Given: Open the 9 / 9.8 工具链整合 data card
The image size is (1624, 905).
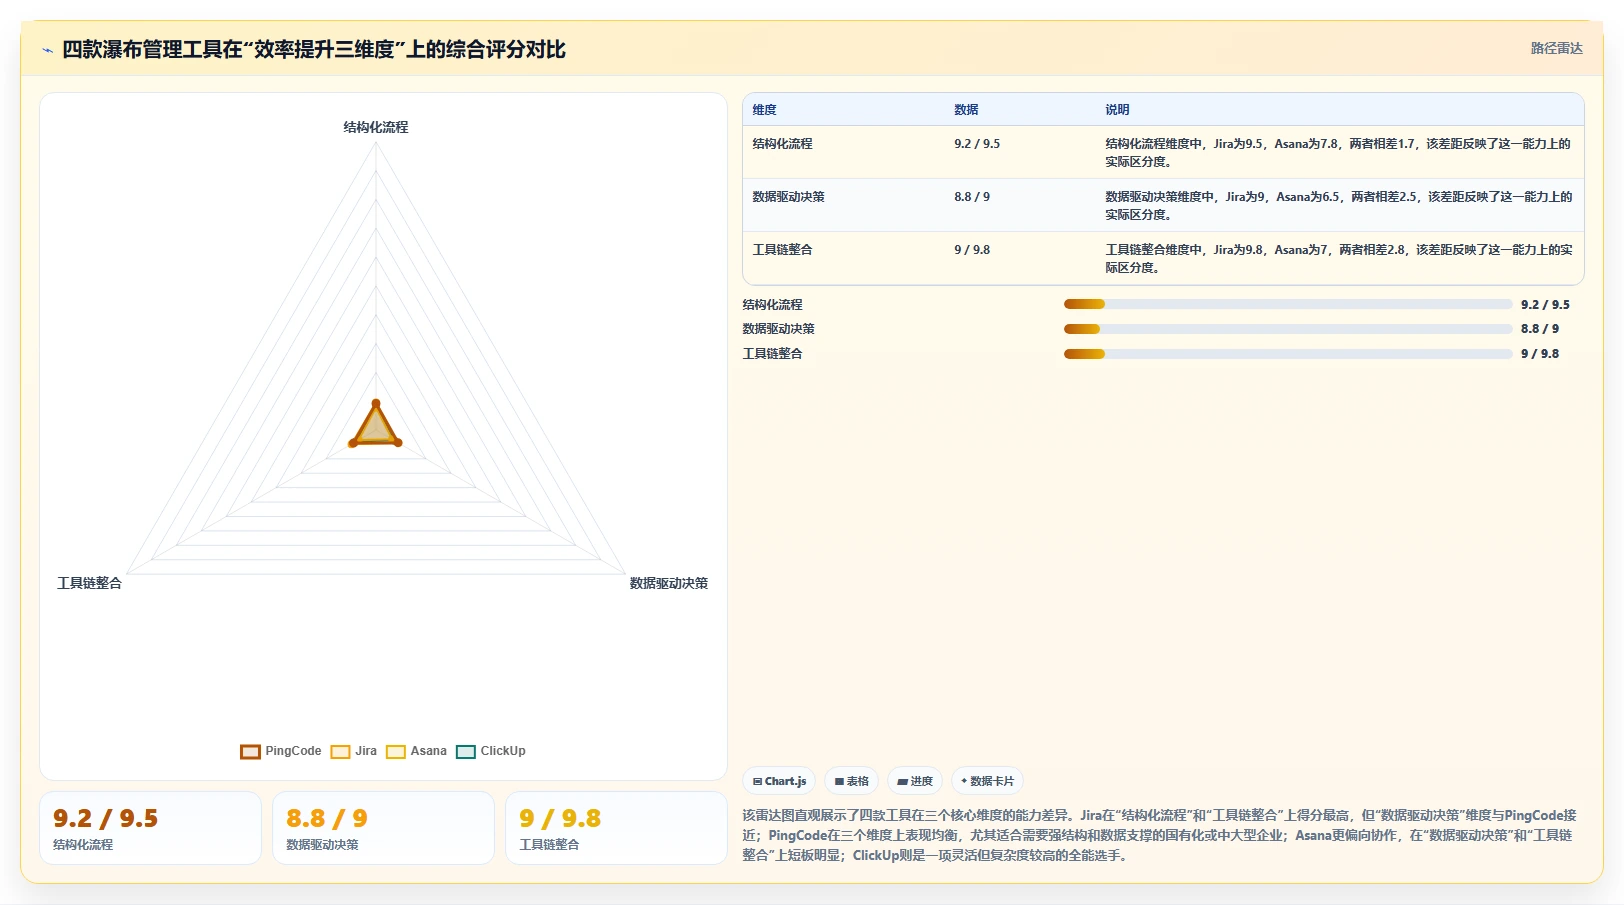Looking at the screenshot, I should point(616,828).
